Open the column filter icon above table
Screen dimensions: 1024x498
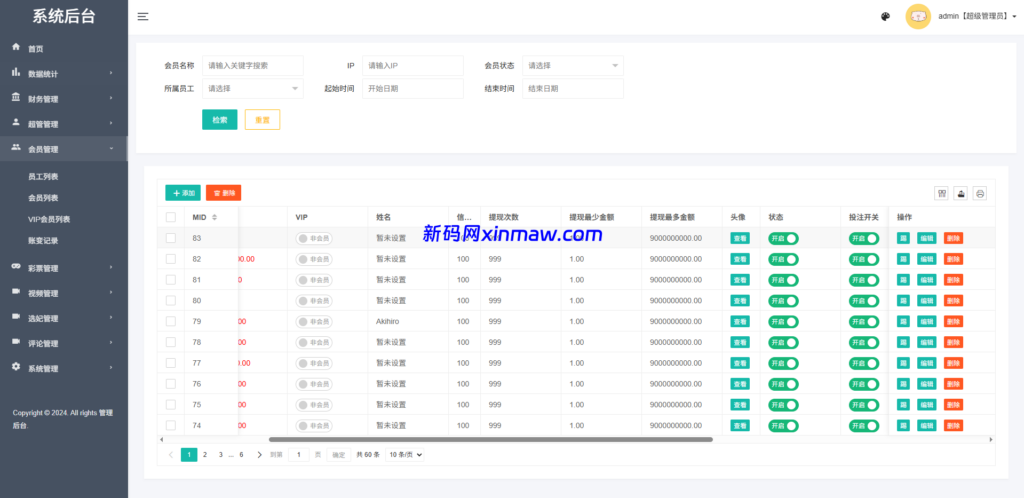[941, 193]
